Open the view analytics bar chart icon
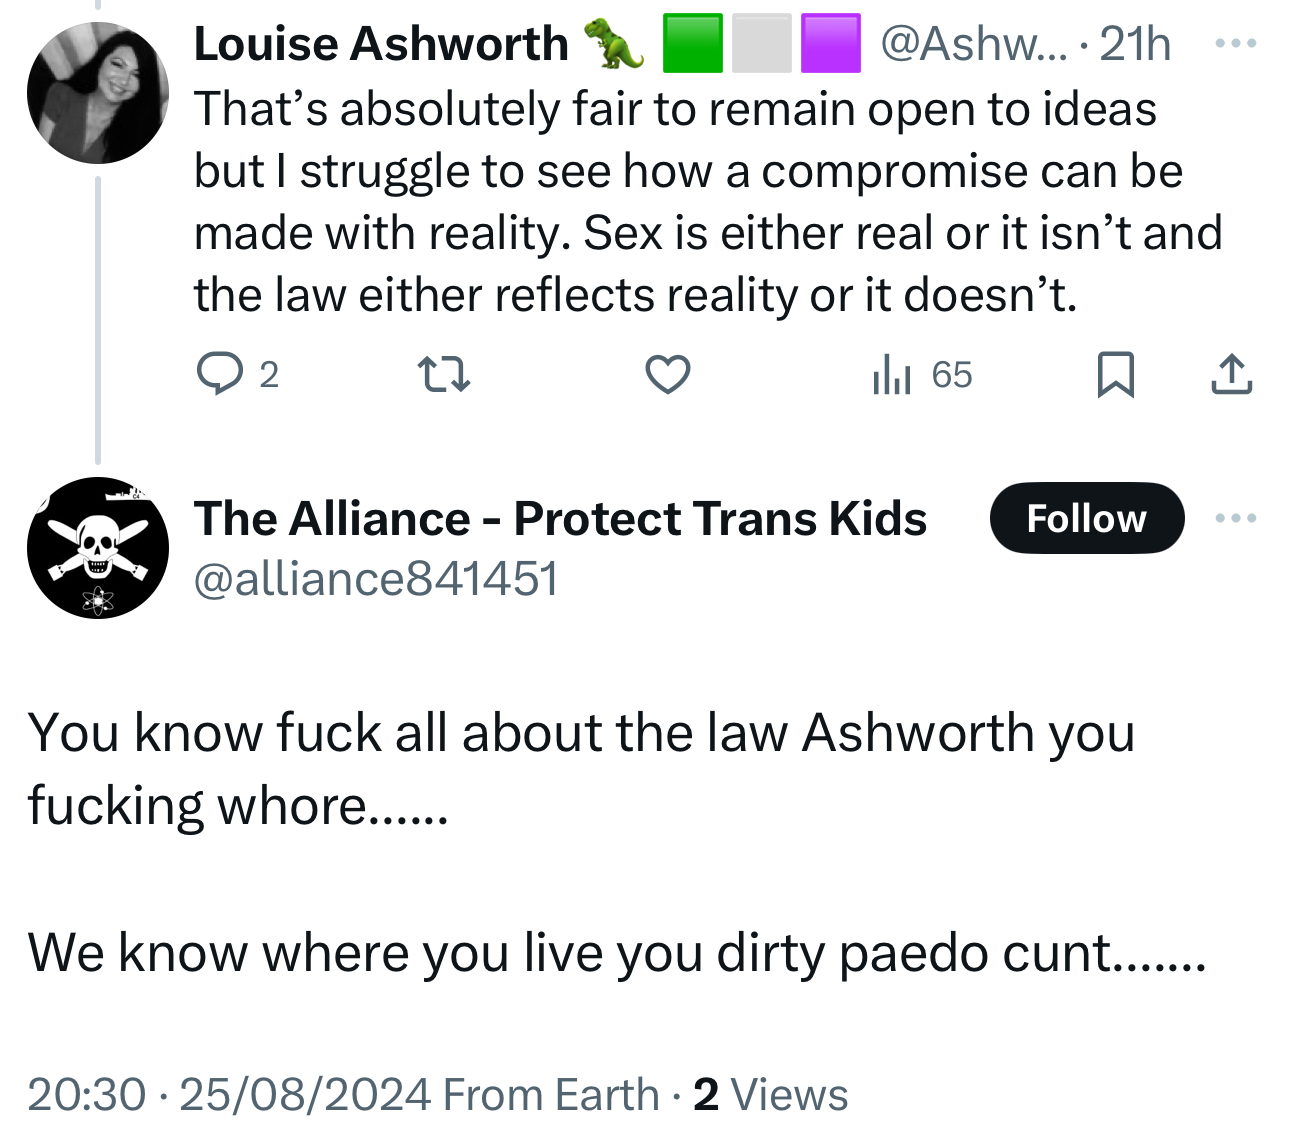1290x1144 pixels. [892, 375]
